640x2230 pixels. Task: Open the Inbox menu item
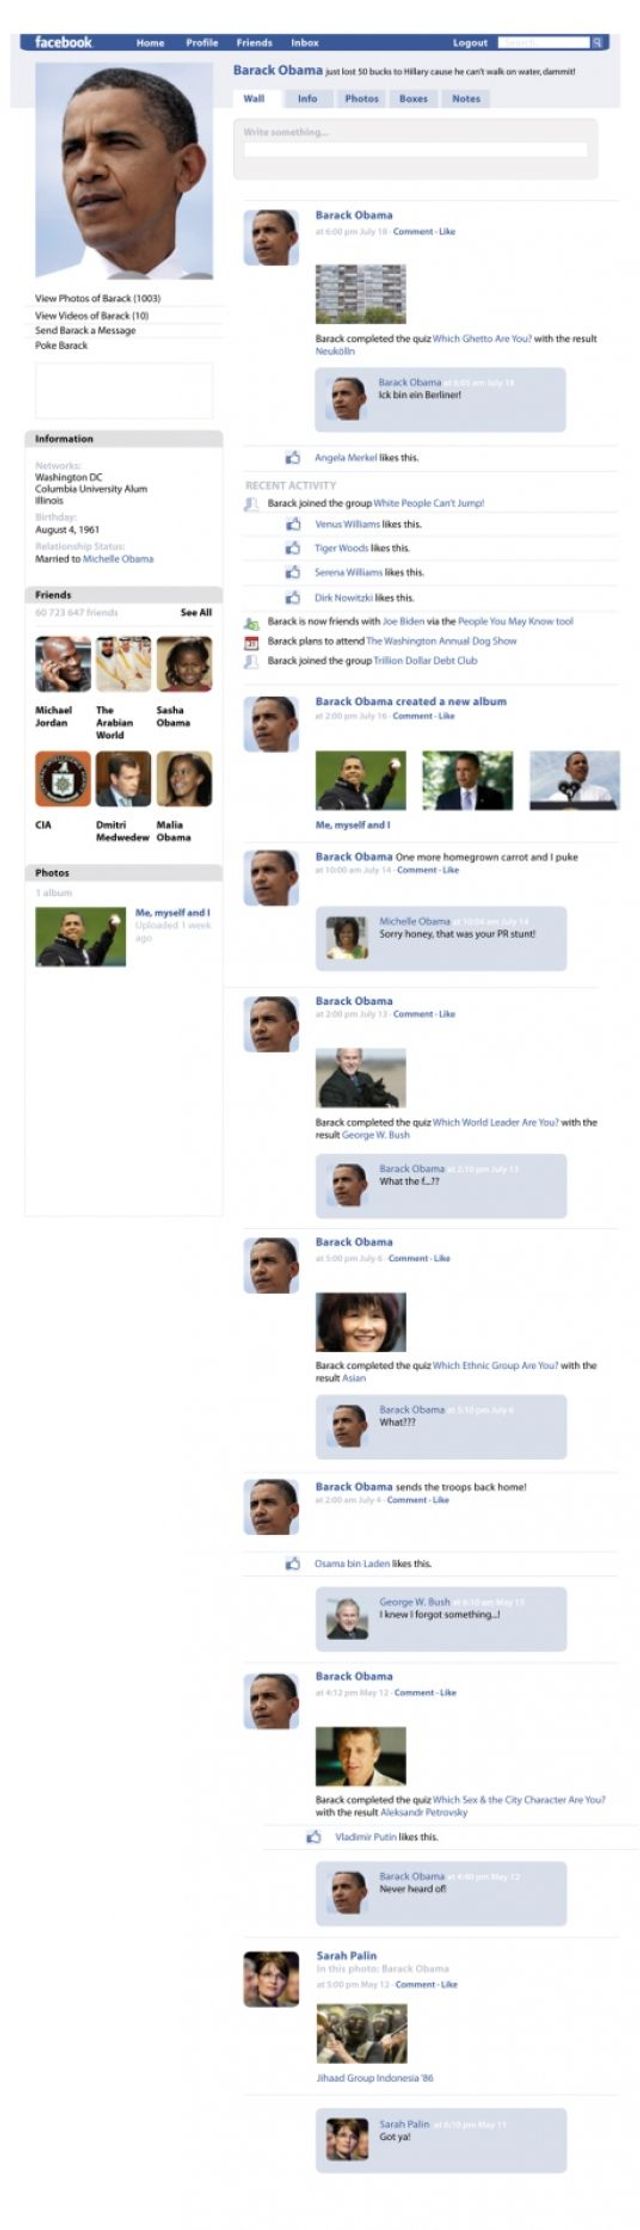click(305, 43)
